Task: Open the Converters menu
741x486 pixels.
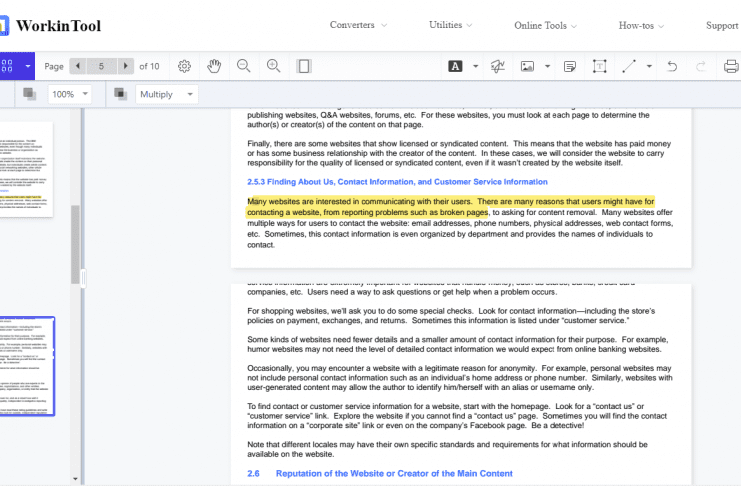Action: coord(358,25)
